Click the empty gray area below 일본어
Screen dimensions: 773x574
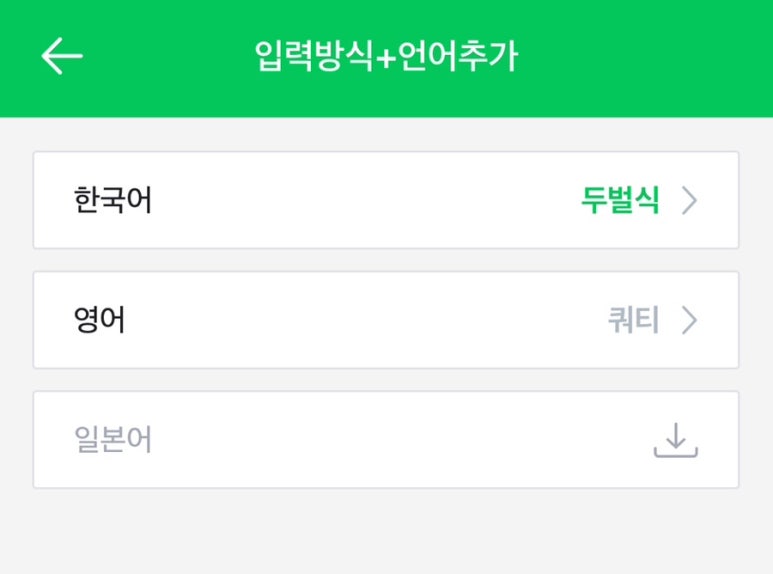[386, 532]
